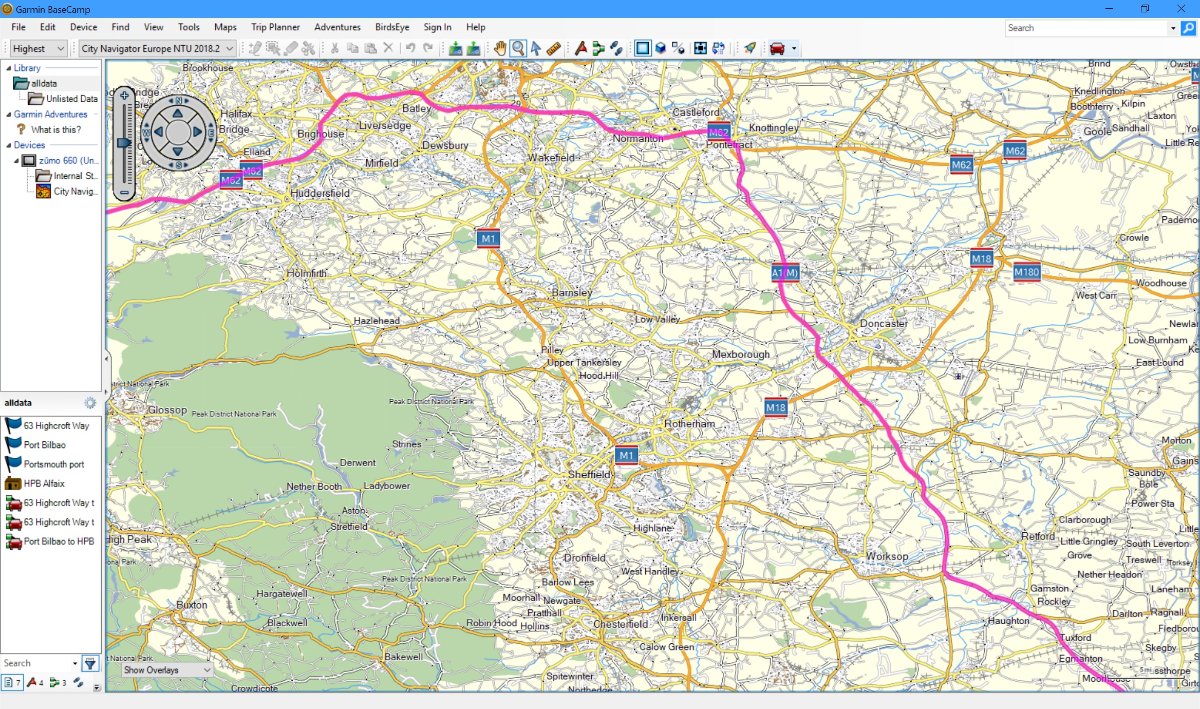This screenshot has height=709, width=1200.
Task: Select the Pan (hand) map tool
Action: click(500, 48)
